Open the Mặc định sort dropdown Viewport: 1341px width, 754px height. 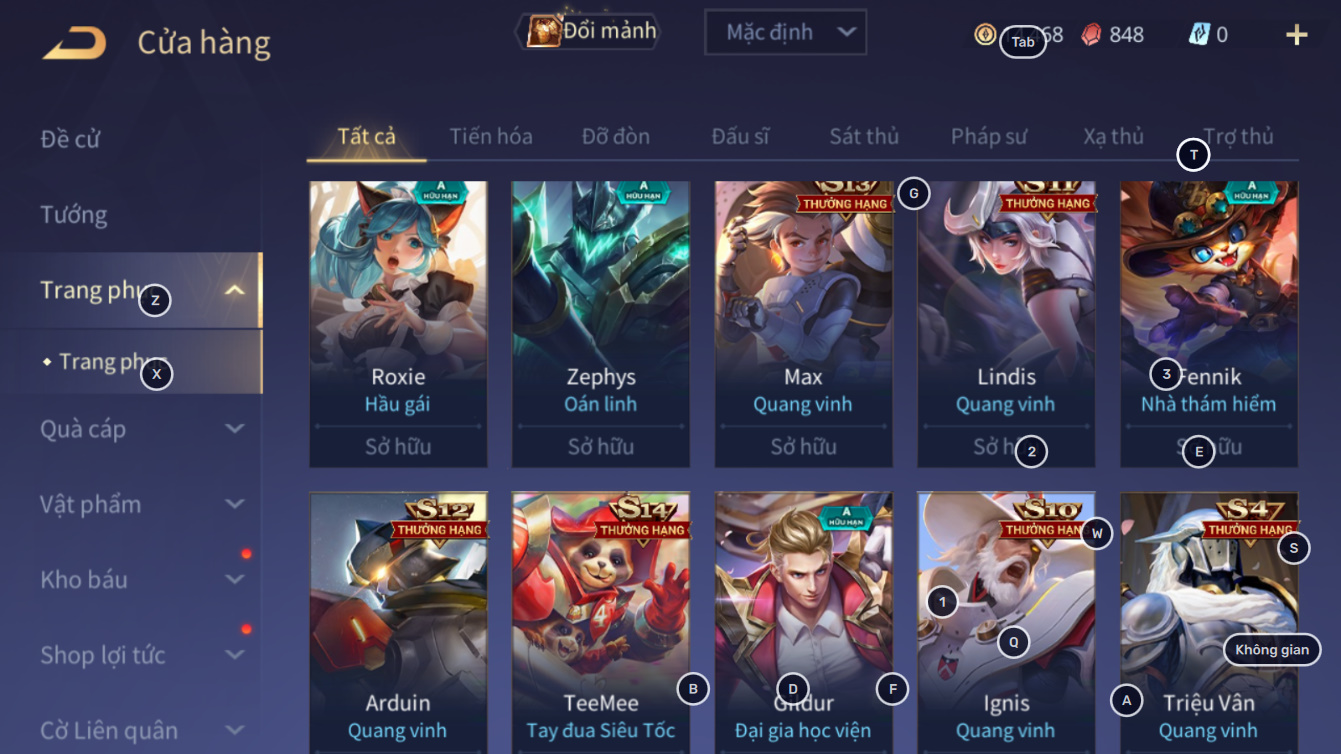785,32
